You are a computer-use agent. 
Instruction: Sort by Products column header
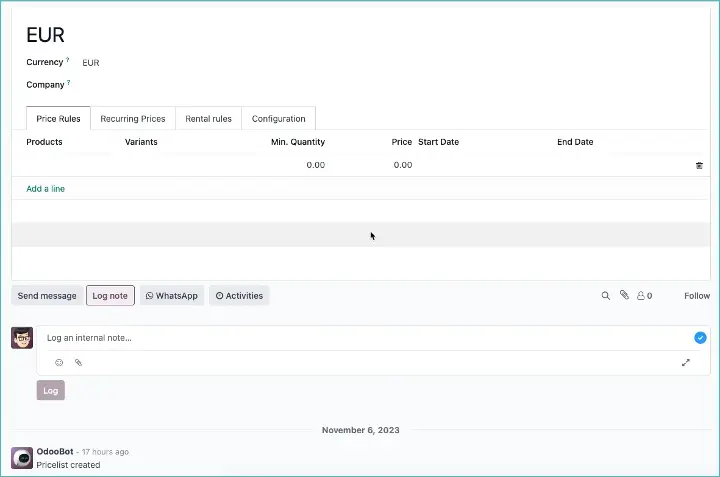point(44,142)
